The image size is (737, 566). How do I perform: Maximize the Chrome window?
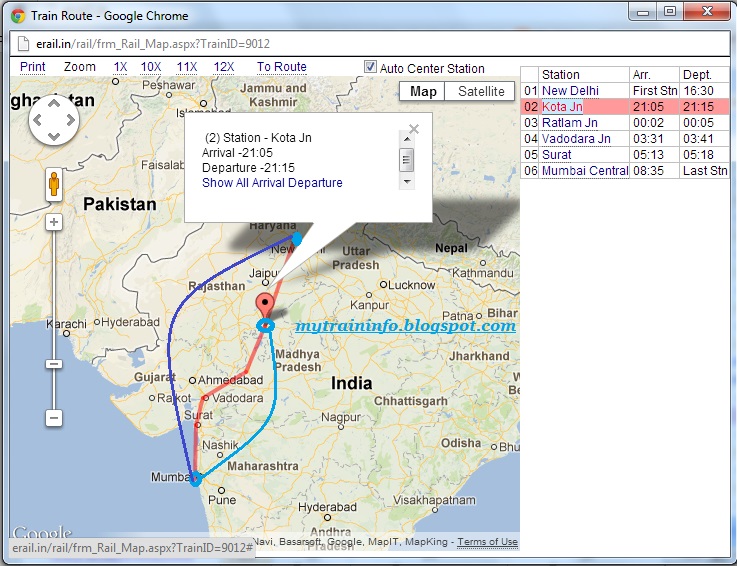[x=670, y=12]
